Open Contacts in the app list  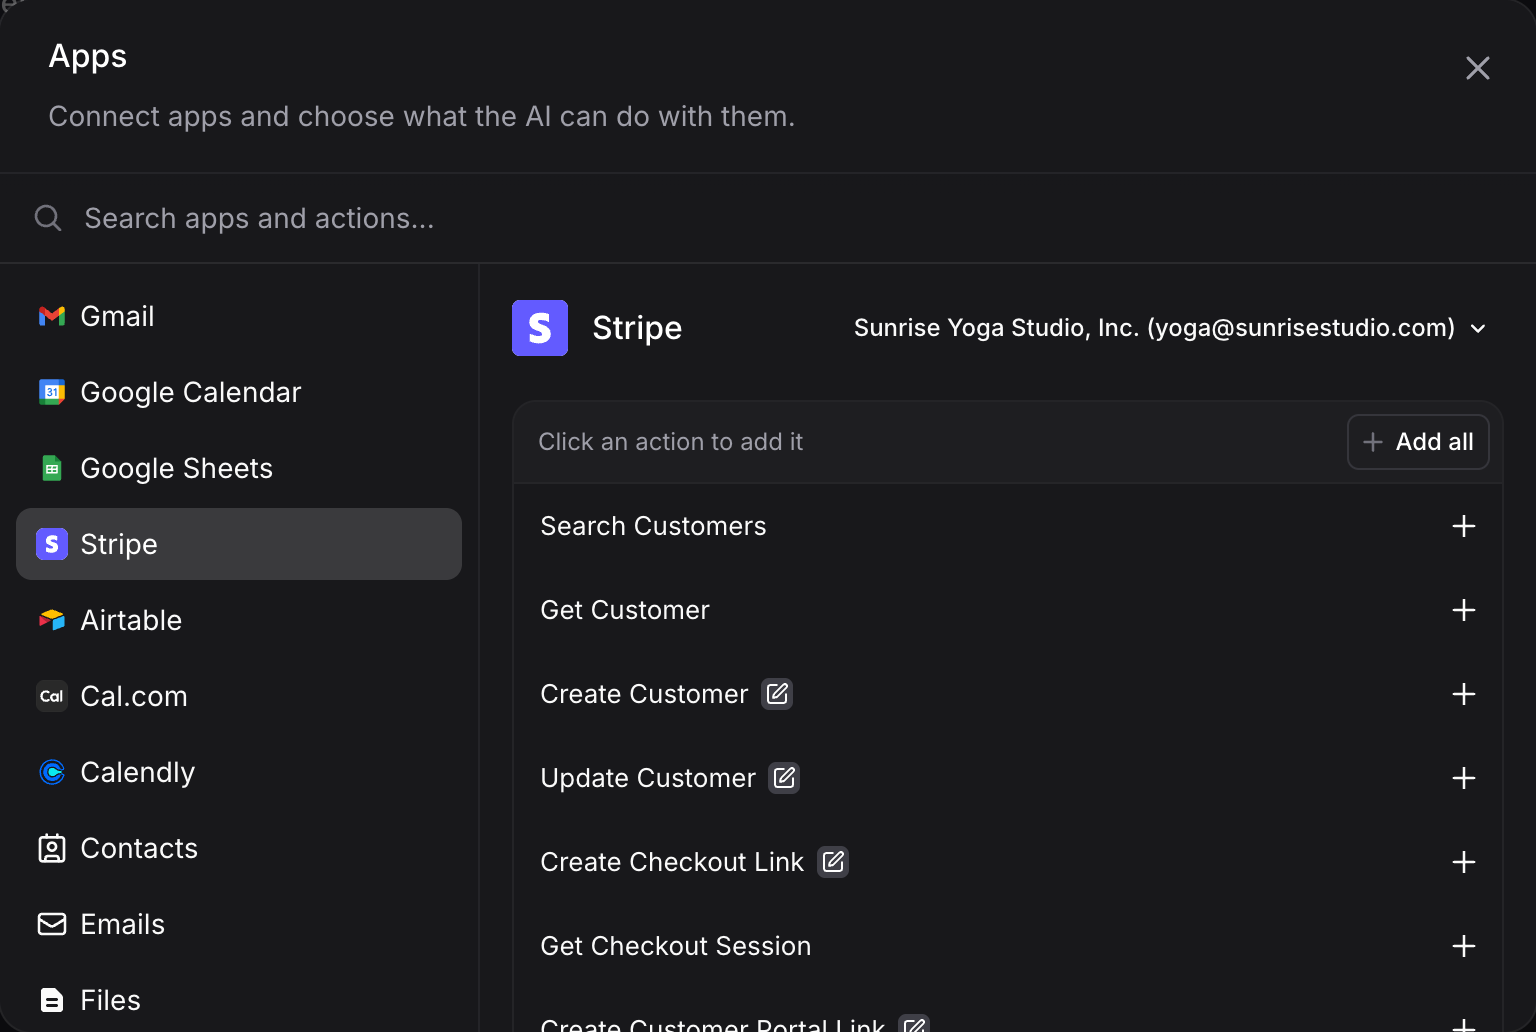point(239,848)
